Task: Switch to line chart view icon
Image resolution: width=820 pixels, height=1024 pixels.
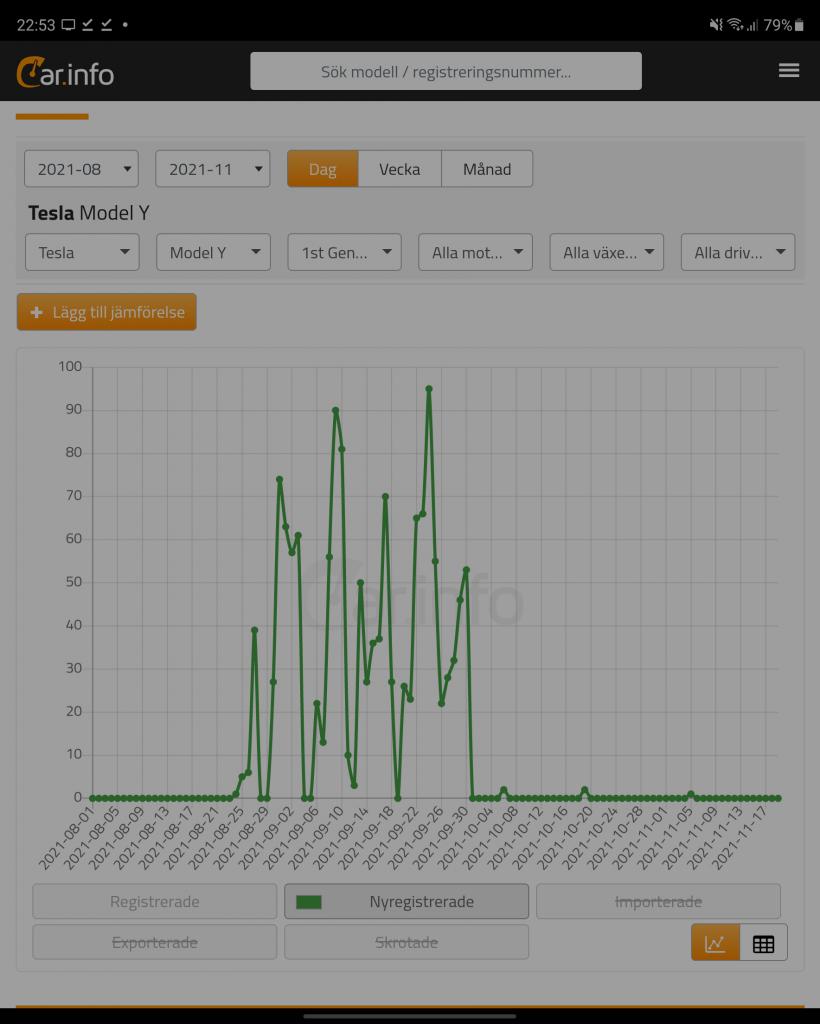Action: tap(715, 942)
